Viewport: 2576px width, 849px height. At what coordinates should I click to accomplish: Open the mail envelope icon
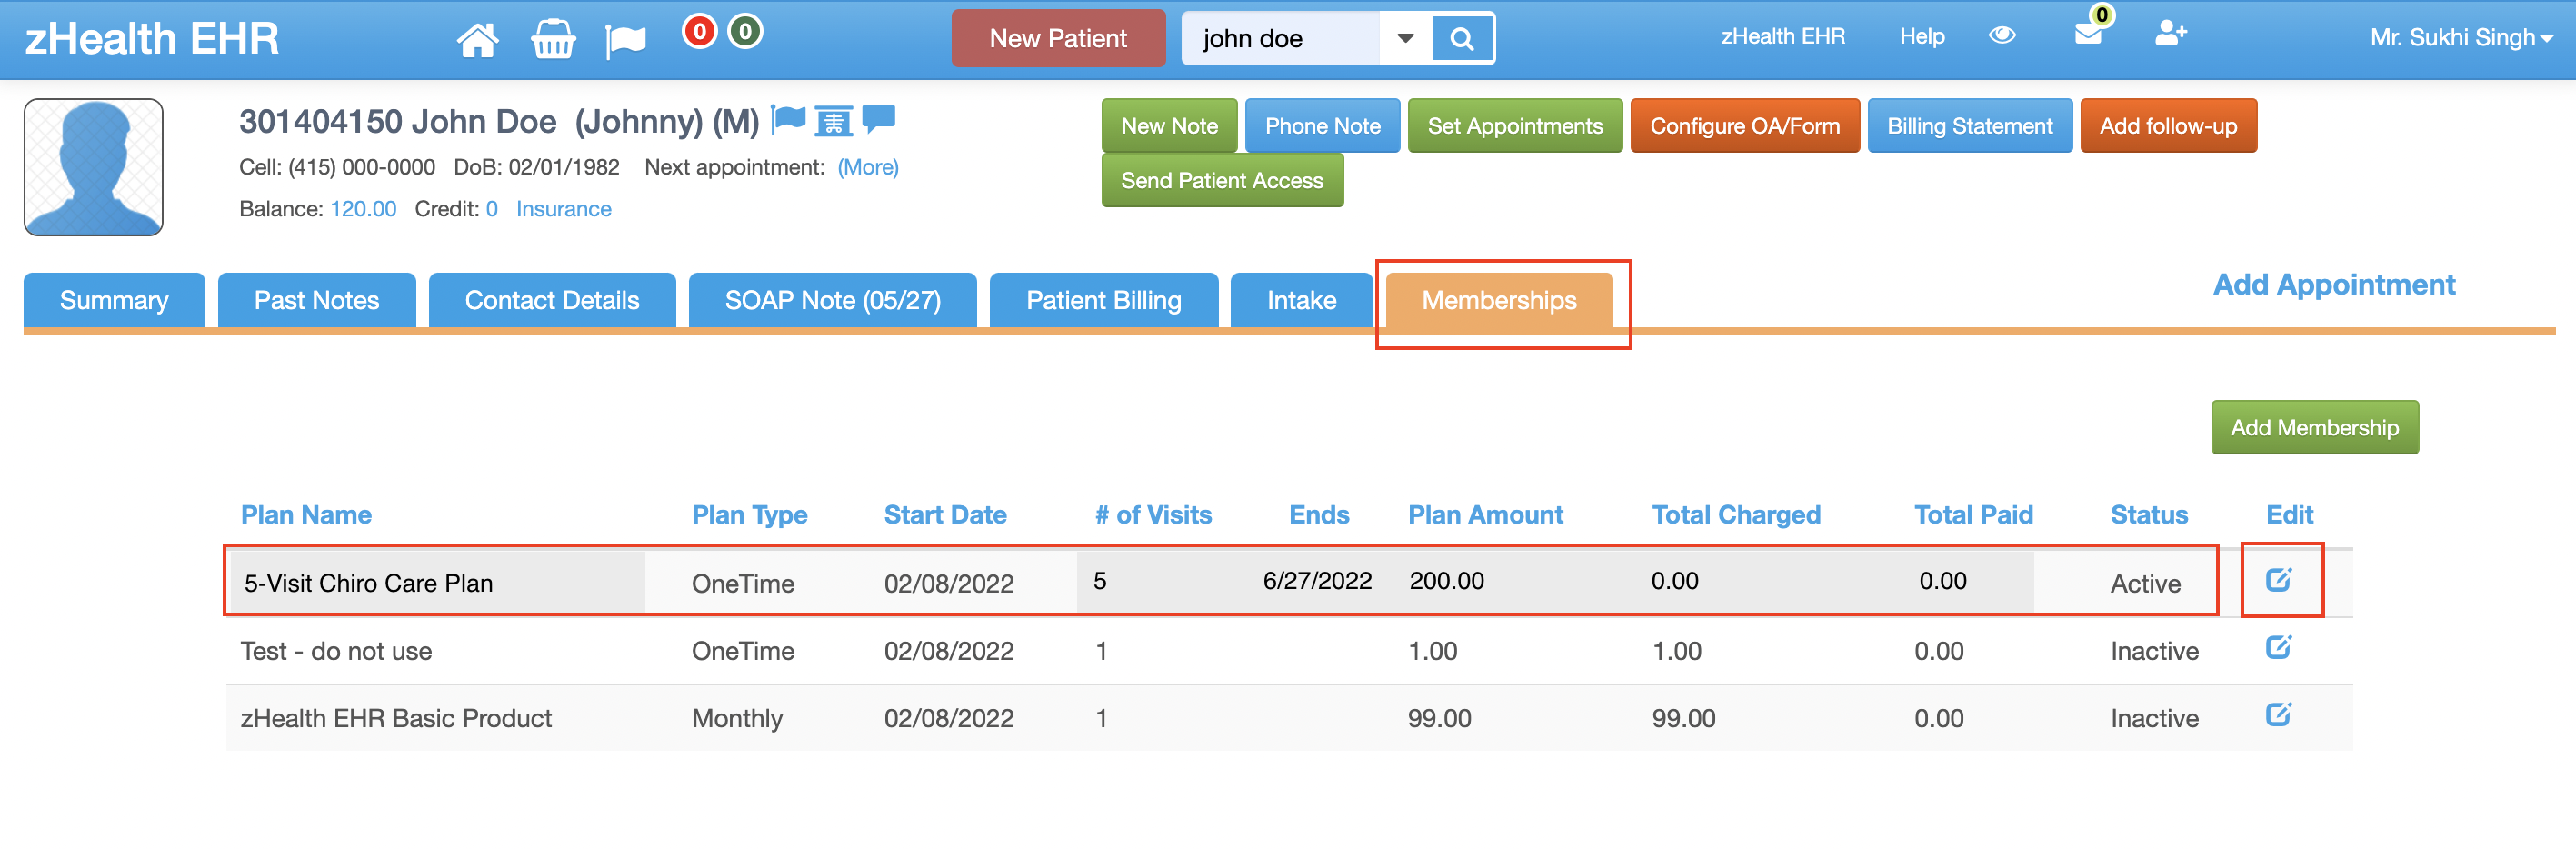click(x=2087, y=35)
